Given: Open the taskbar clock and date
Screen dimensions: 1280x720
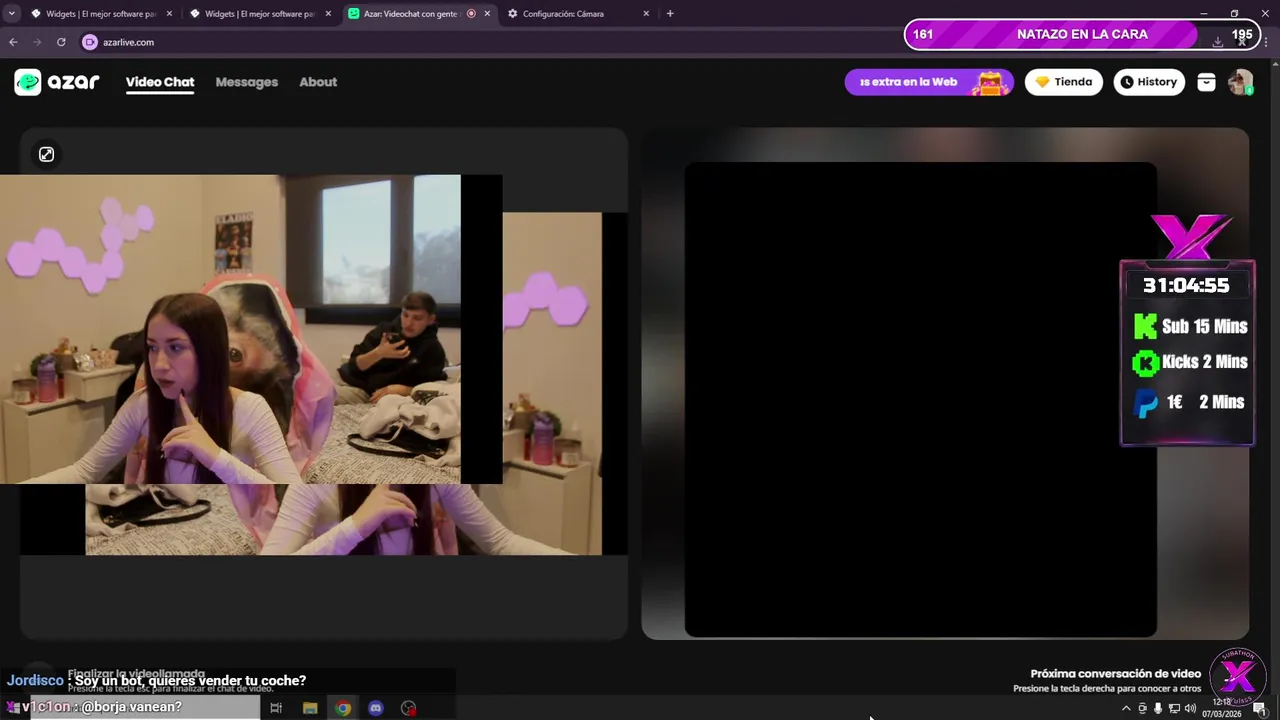Looking at the screenshot, I should [x=1221, y=708].
